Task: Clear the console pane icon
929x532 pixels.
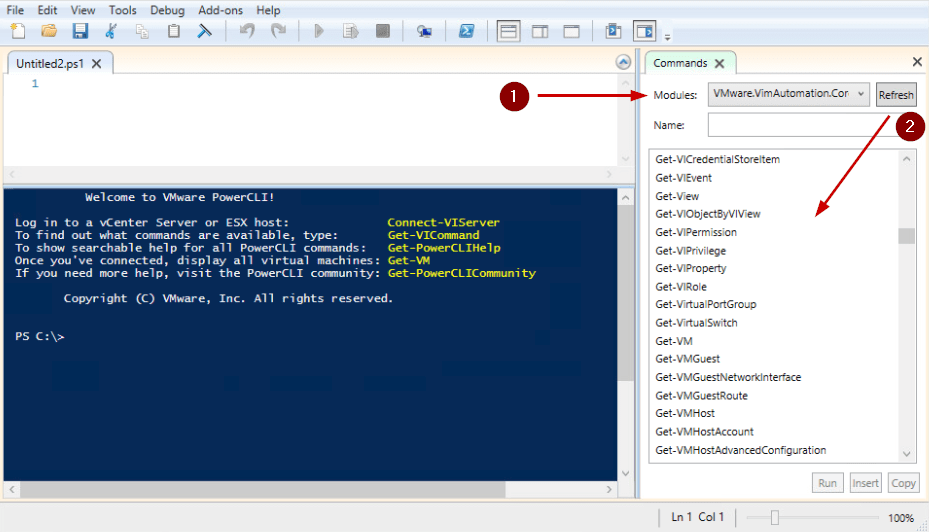Action: coord(204,31)
